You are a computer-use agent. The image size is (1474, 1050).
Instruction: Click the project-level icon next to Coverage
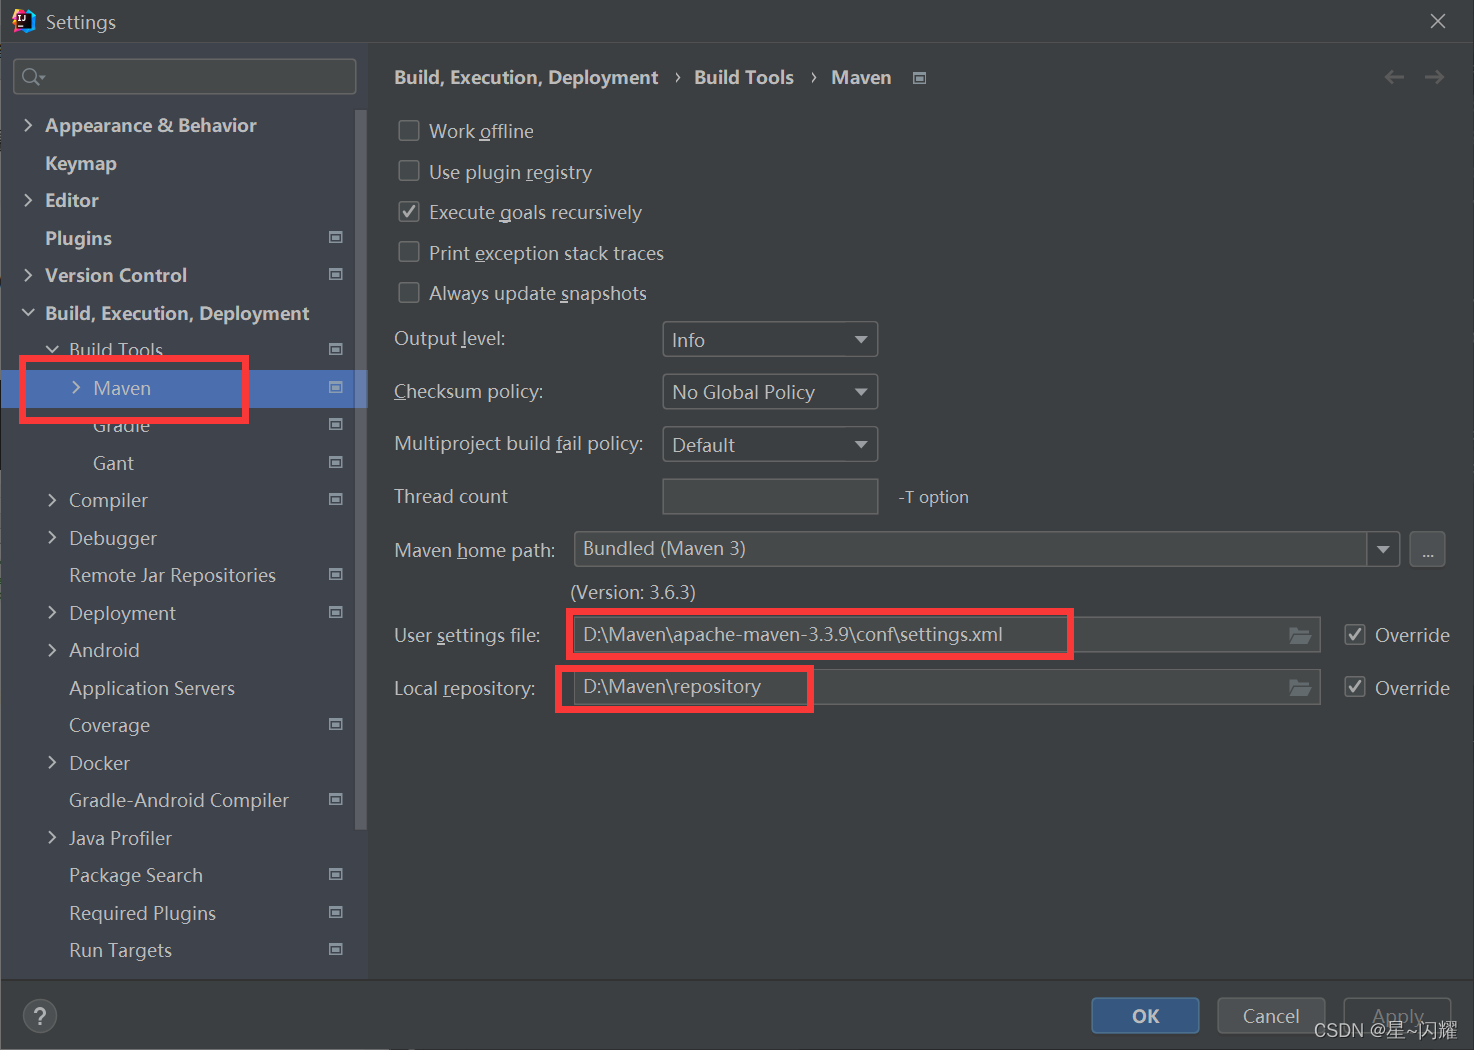(x=336, y=724)
